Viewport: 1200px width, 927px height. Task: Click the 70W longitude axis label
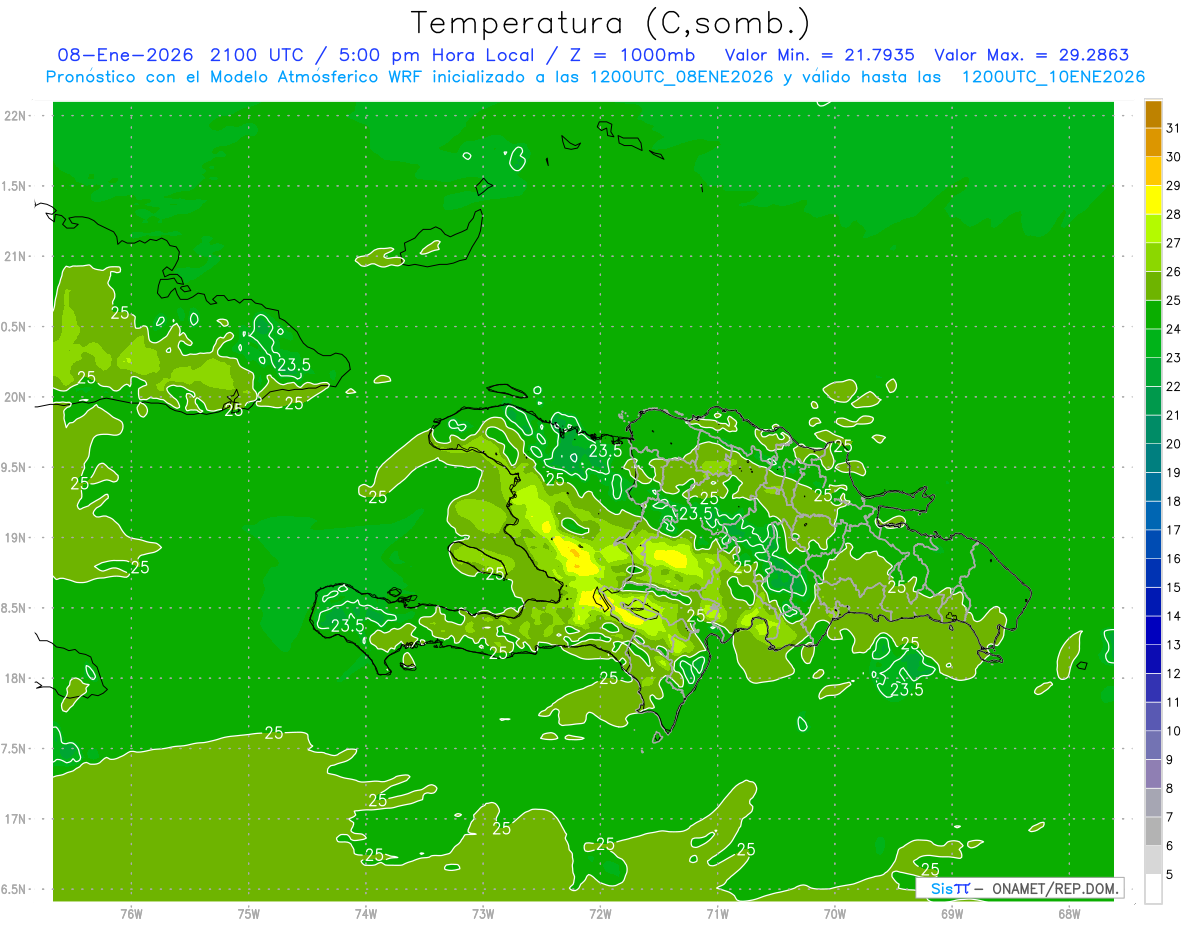point(835,914)
